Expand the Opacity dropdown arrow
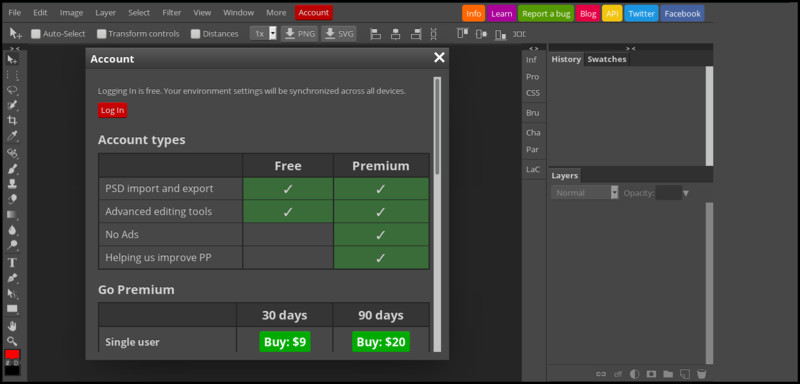Screen dimensions: 800x384 coord(686,193)
